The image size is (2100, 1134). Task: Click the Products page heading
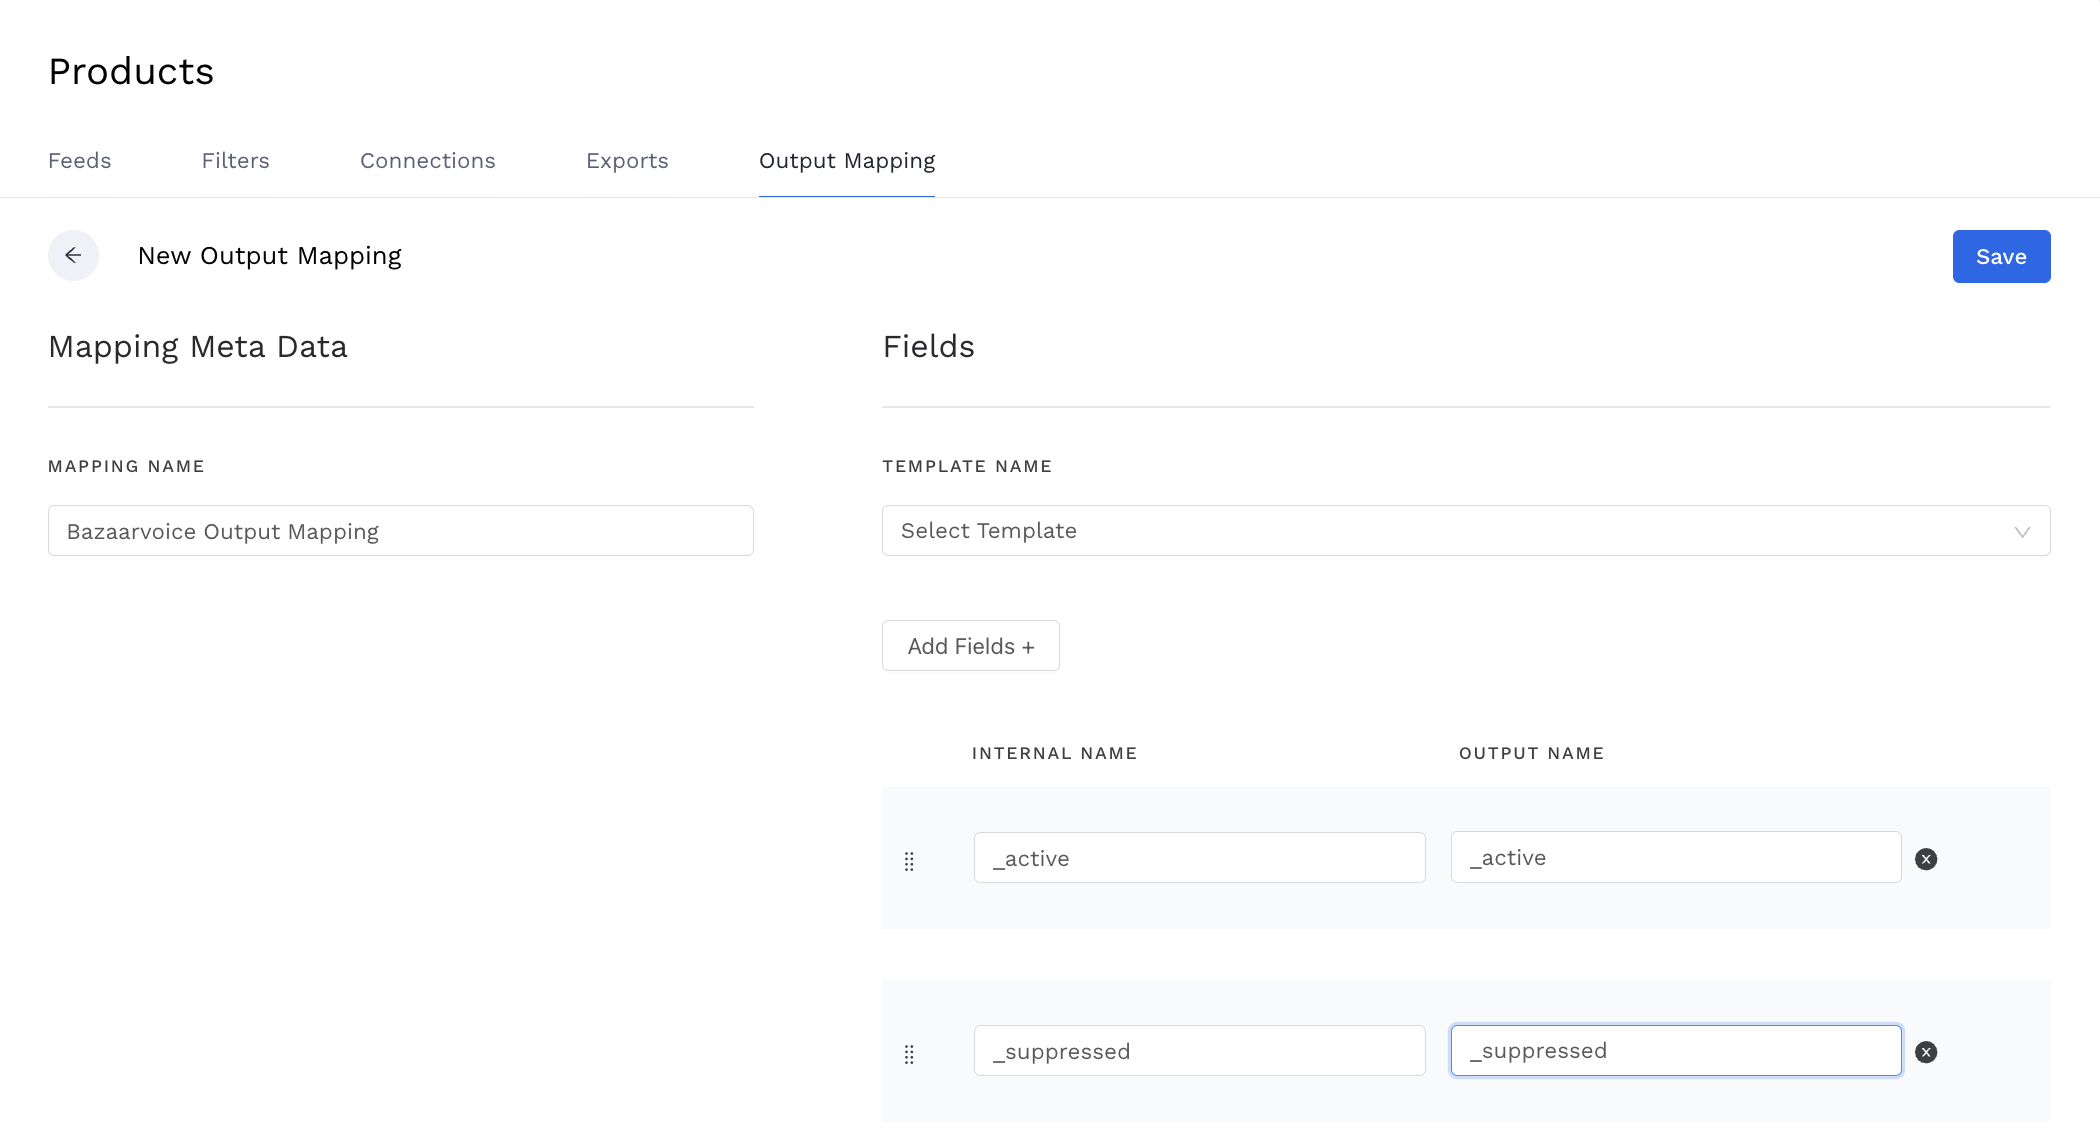pos(131,72)
